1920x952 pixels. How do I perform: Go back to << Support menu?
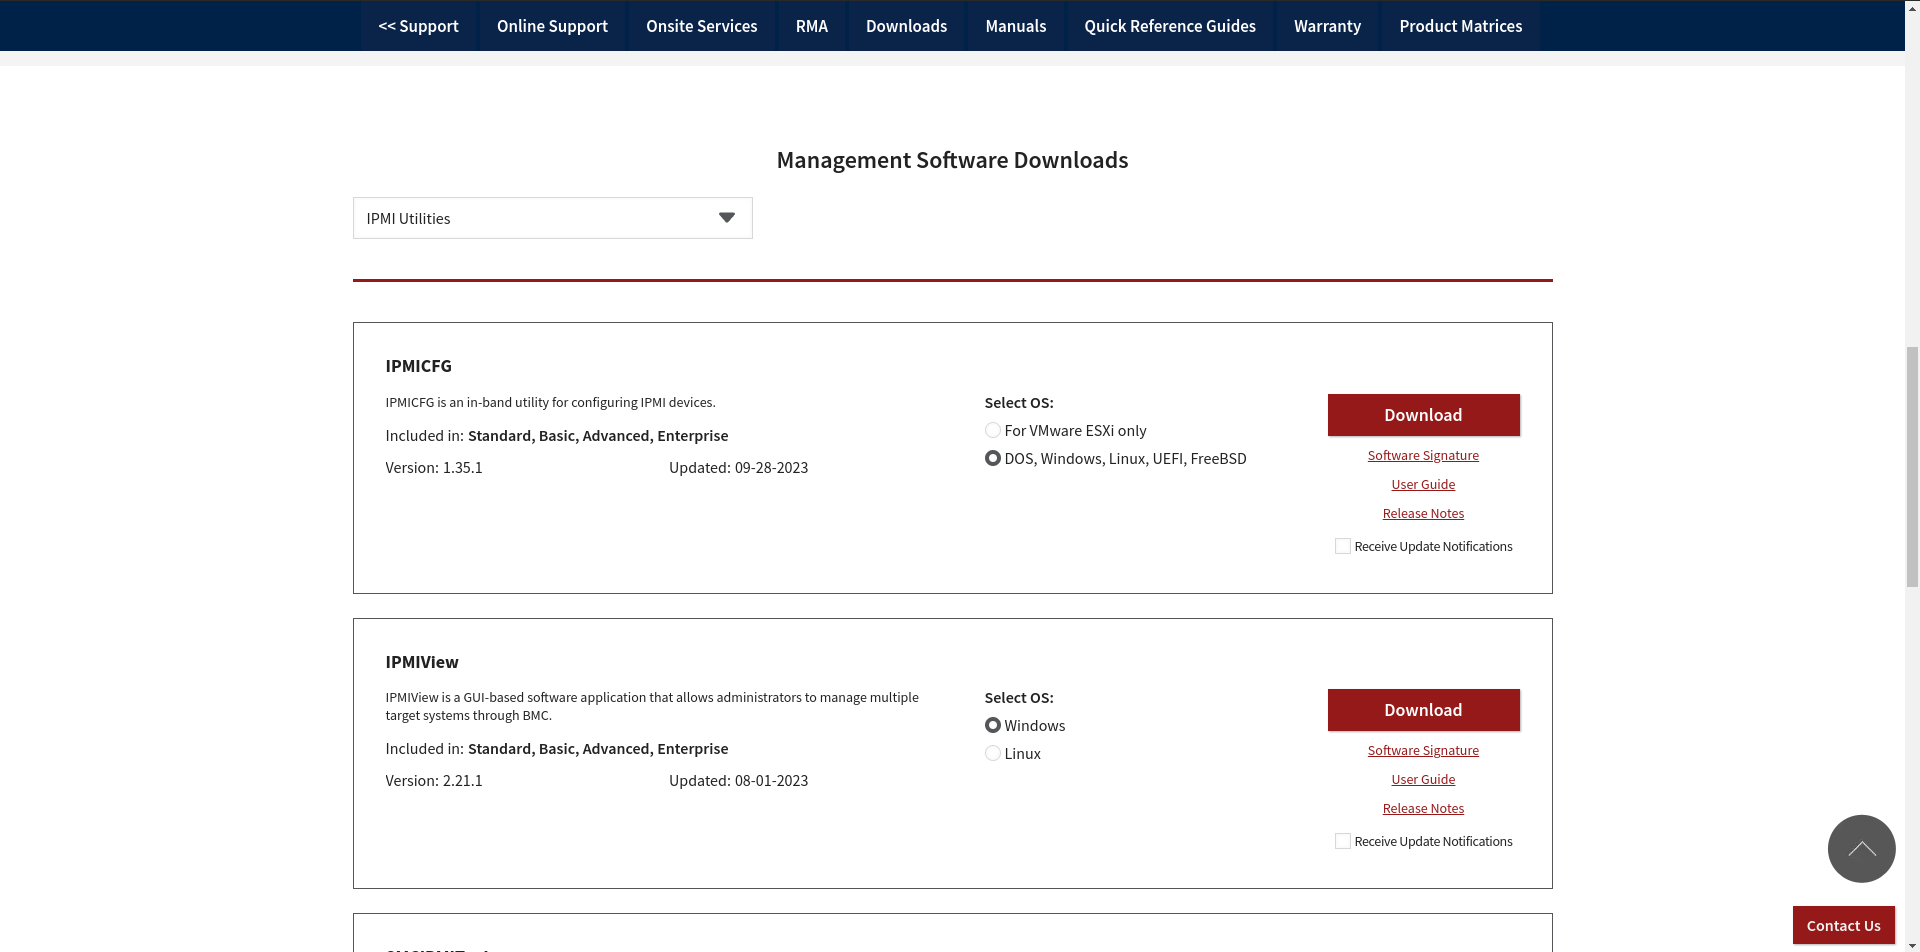click(x=418, y=26)
